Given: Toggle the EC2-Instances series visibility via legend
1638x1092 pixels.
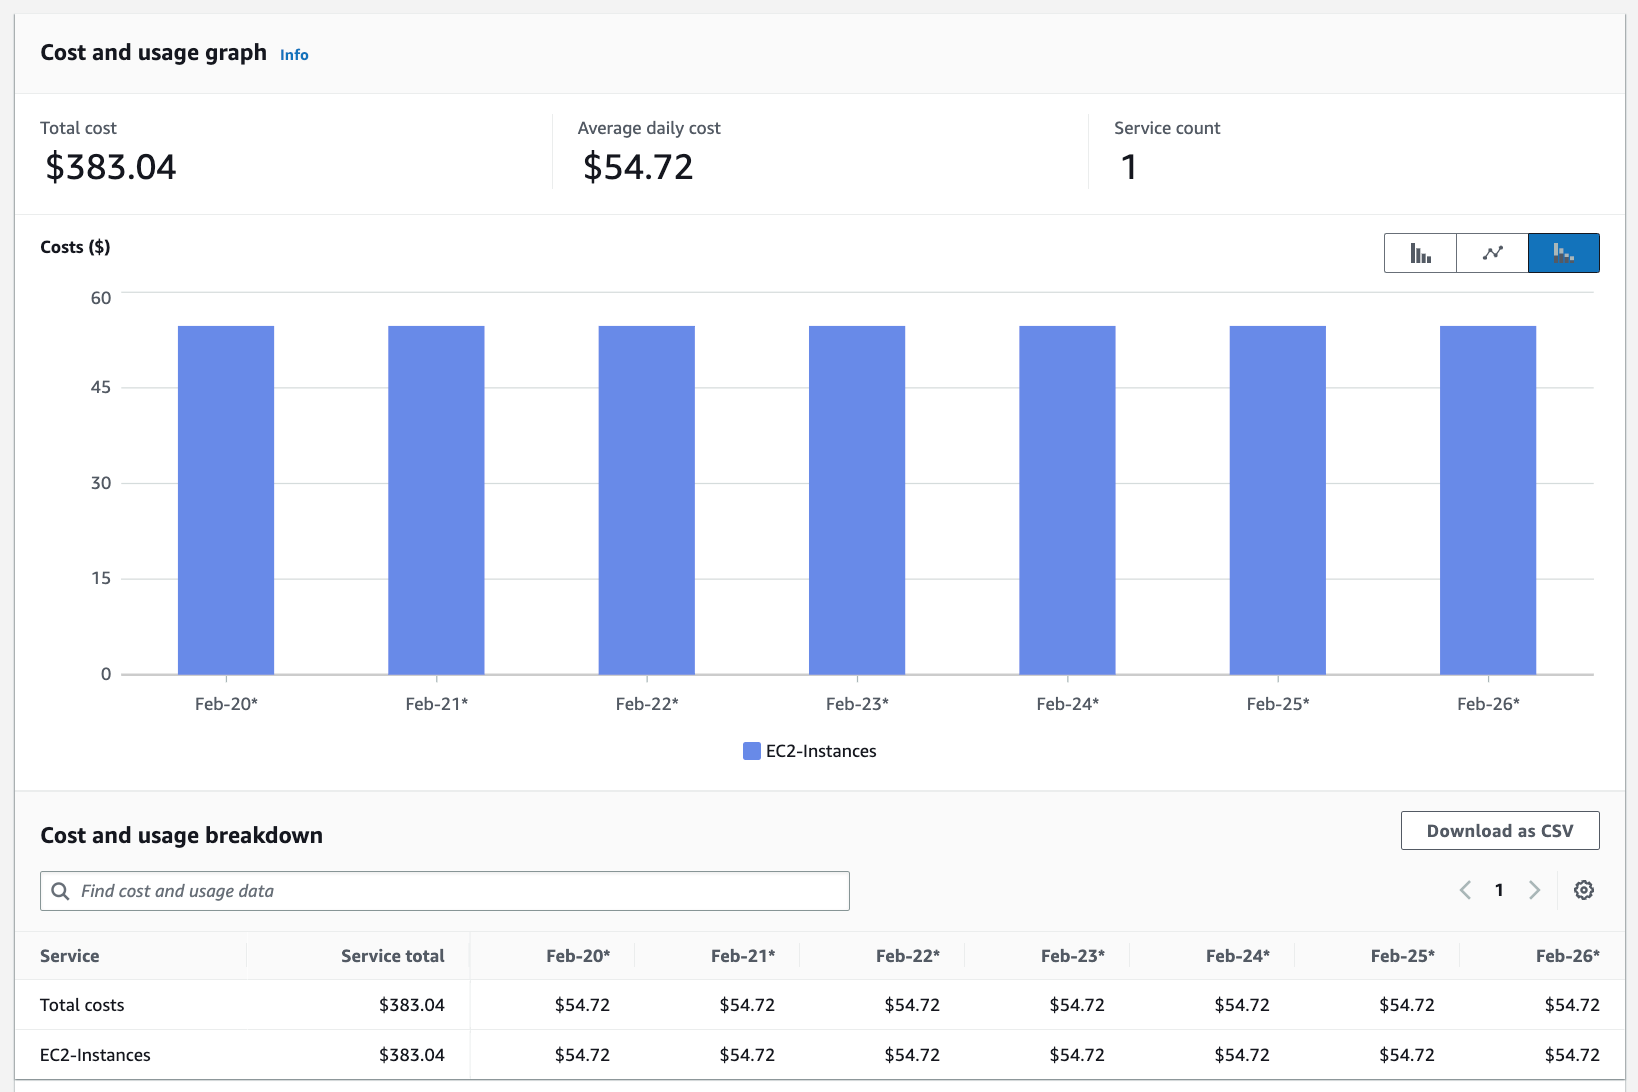Looking at the screenshot, I should [808, 750].
